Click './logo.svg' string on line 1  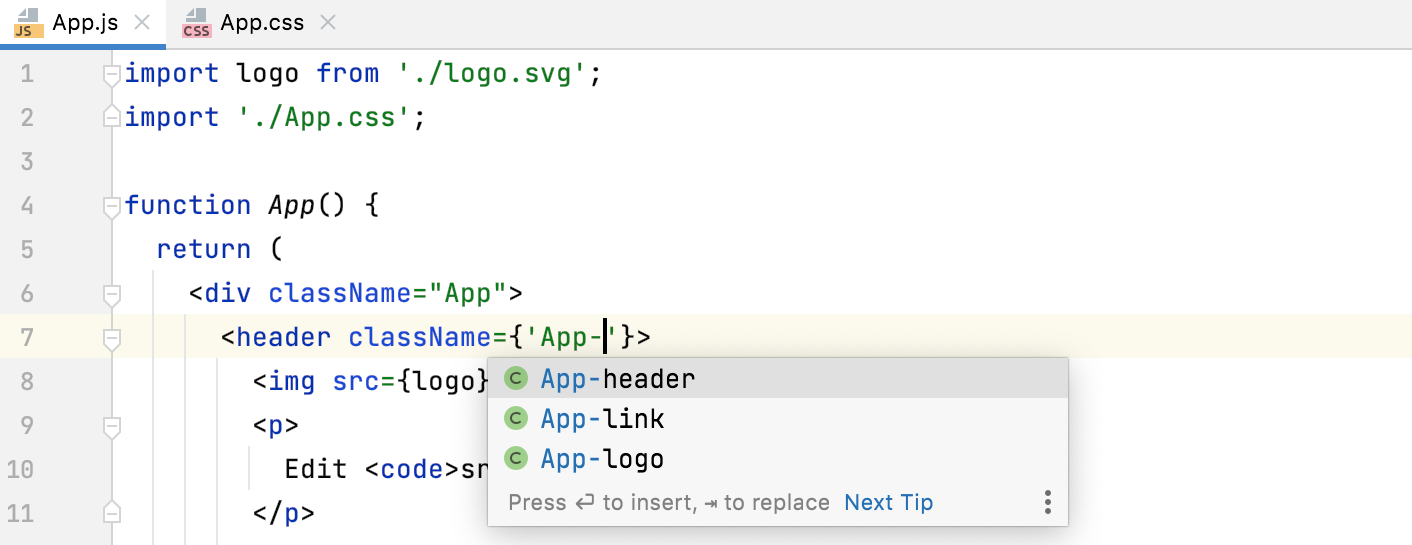[491, 74]
